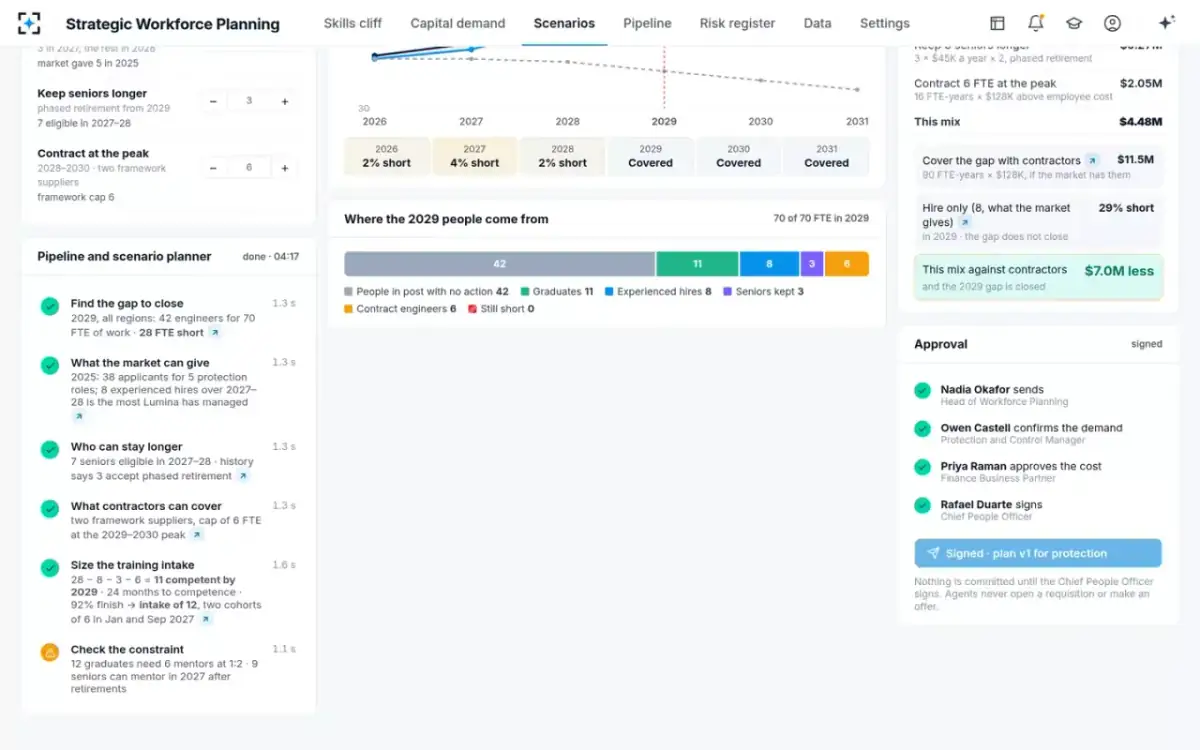Open the user account icon
Image resolution: width=1200 pixels, height=750 pixels.
tap(1112, 23)
